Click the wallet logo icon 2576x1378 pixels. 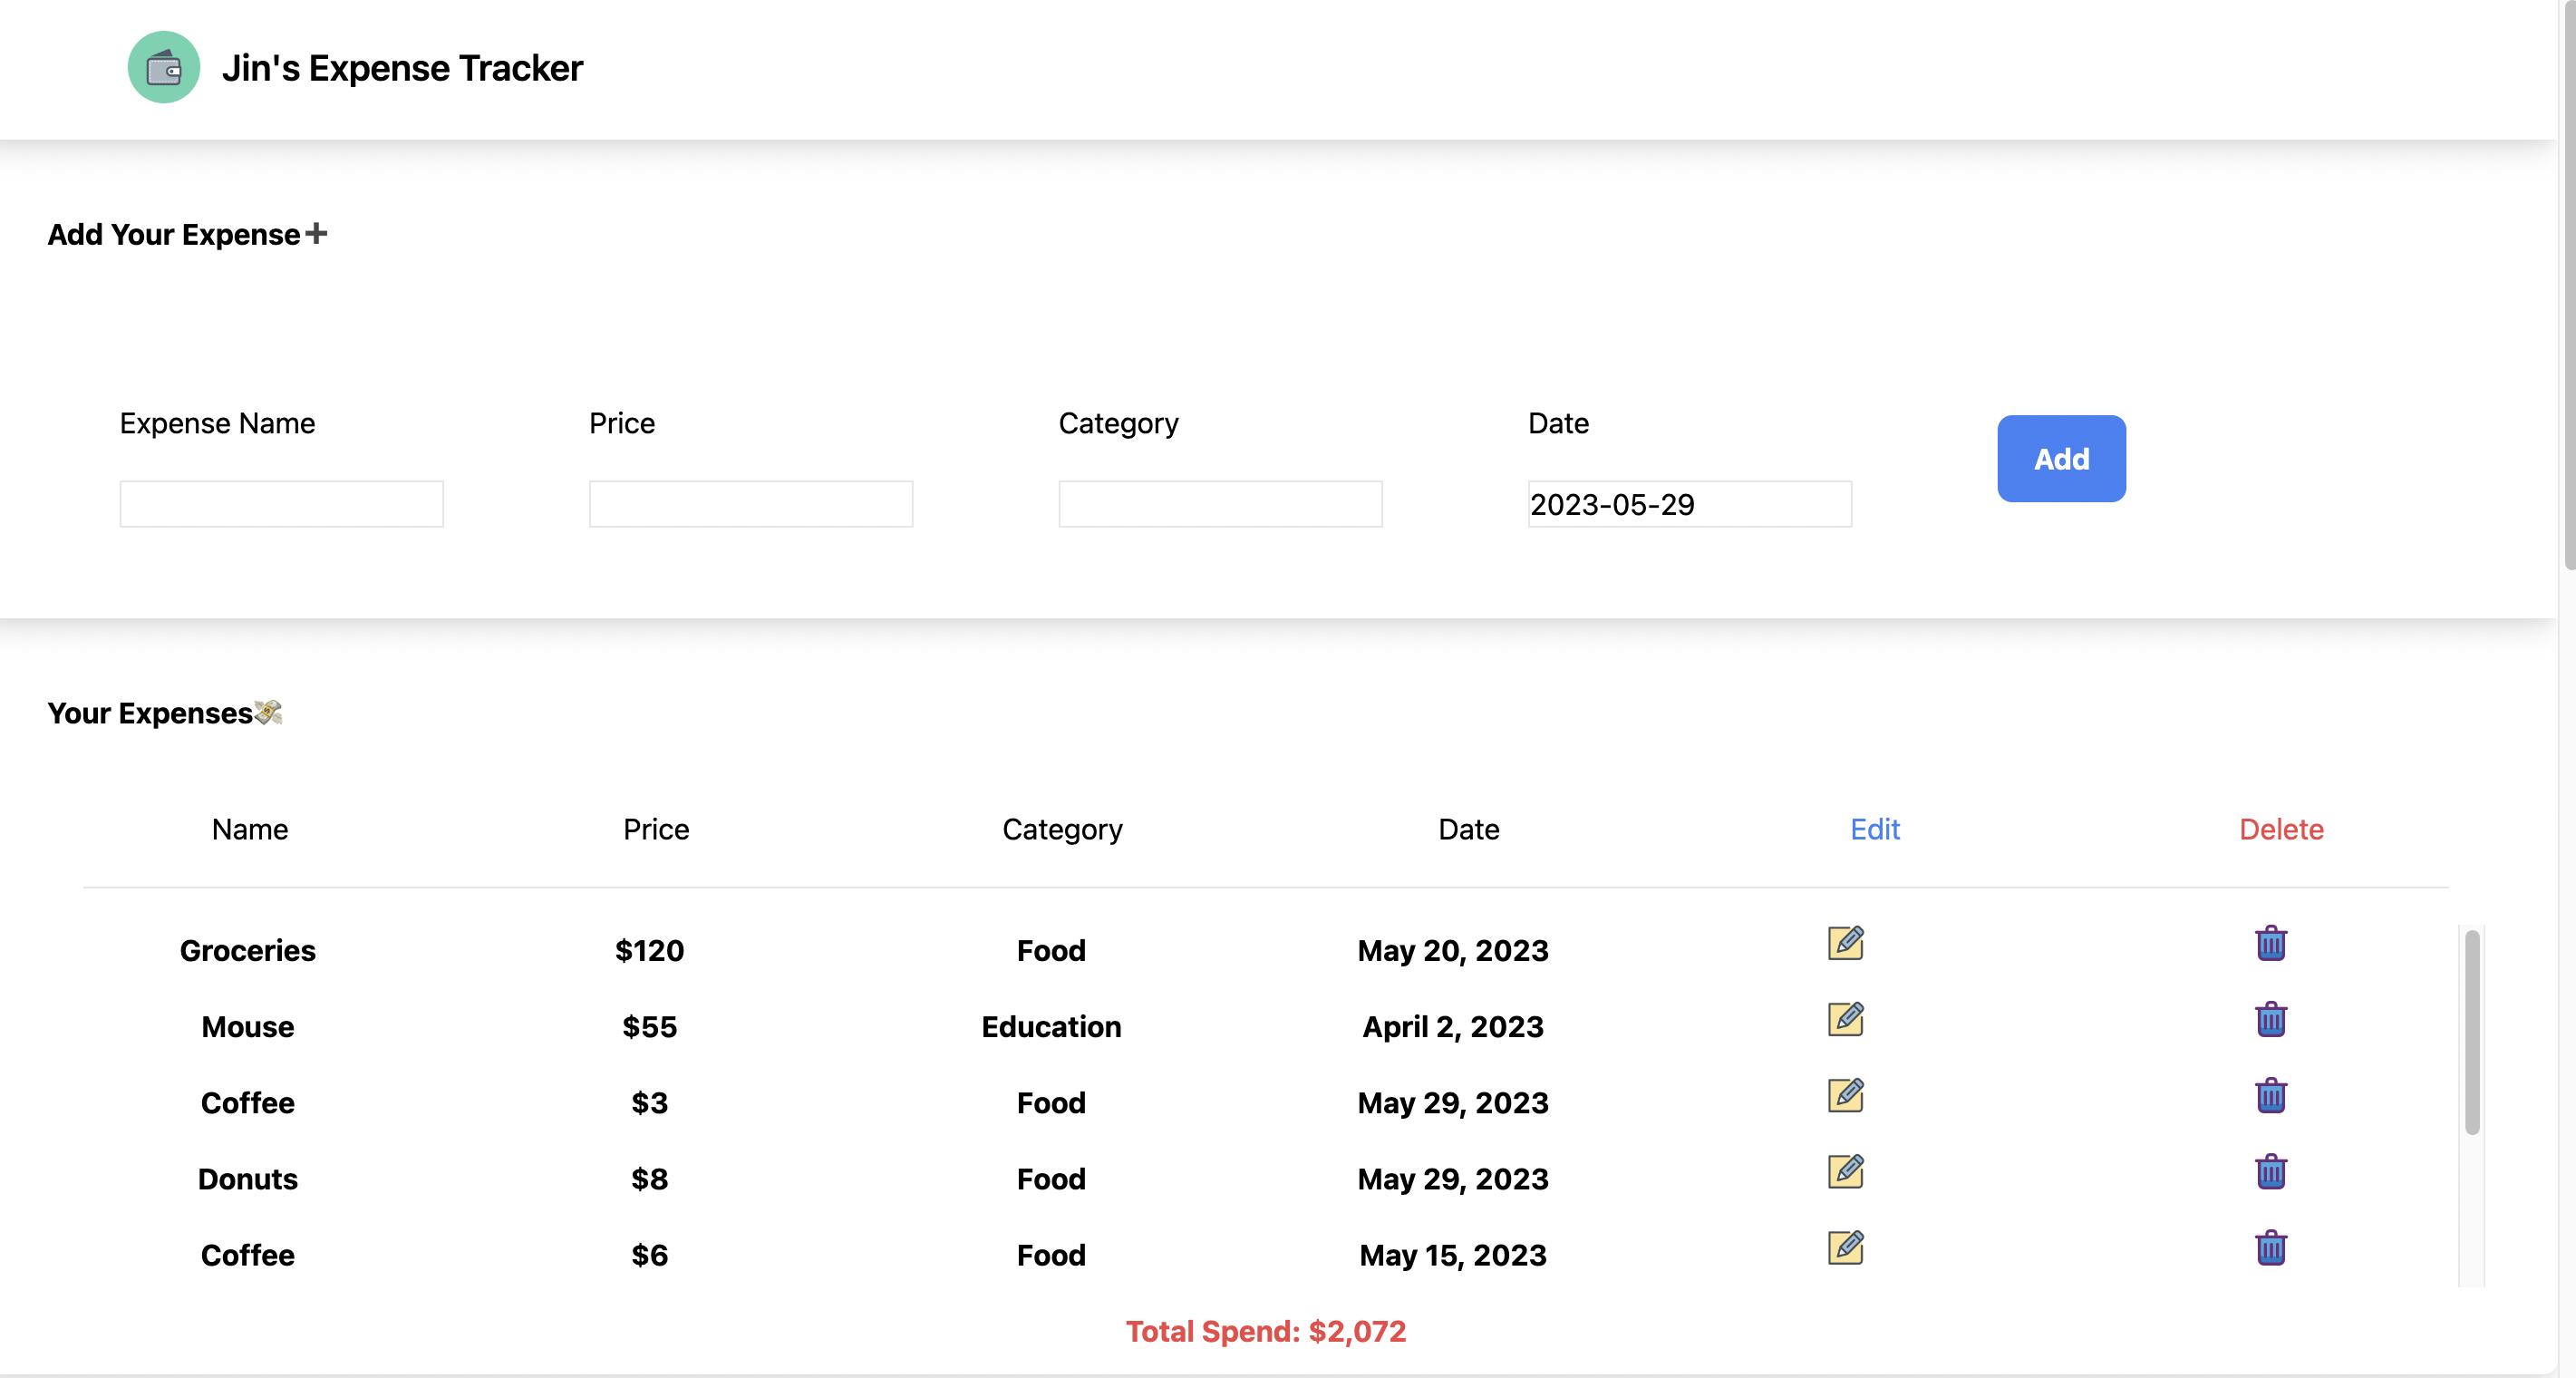point(163,68)
